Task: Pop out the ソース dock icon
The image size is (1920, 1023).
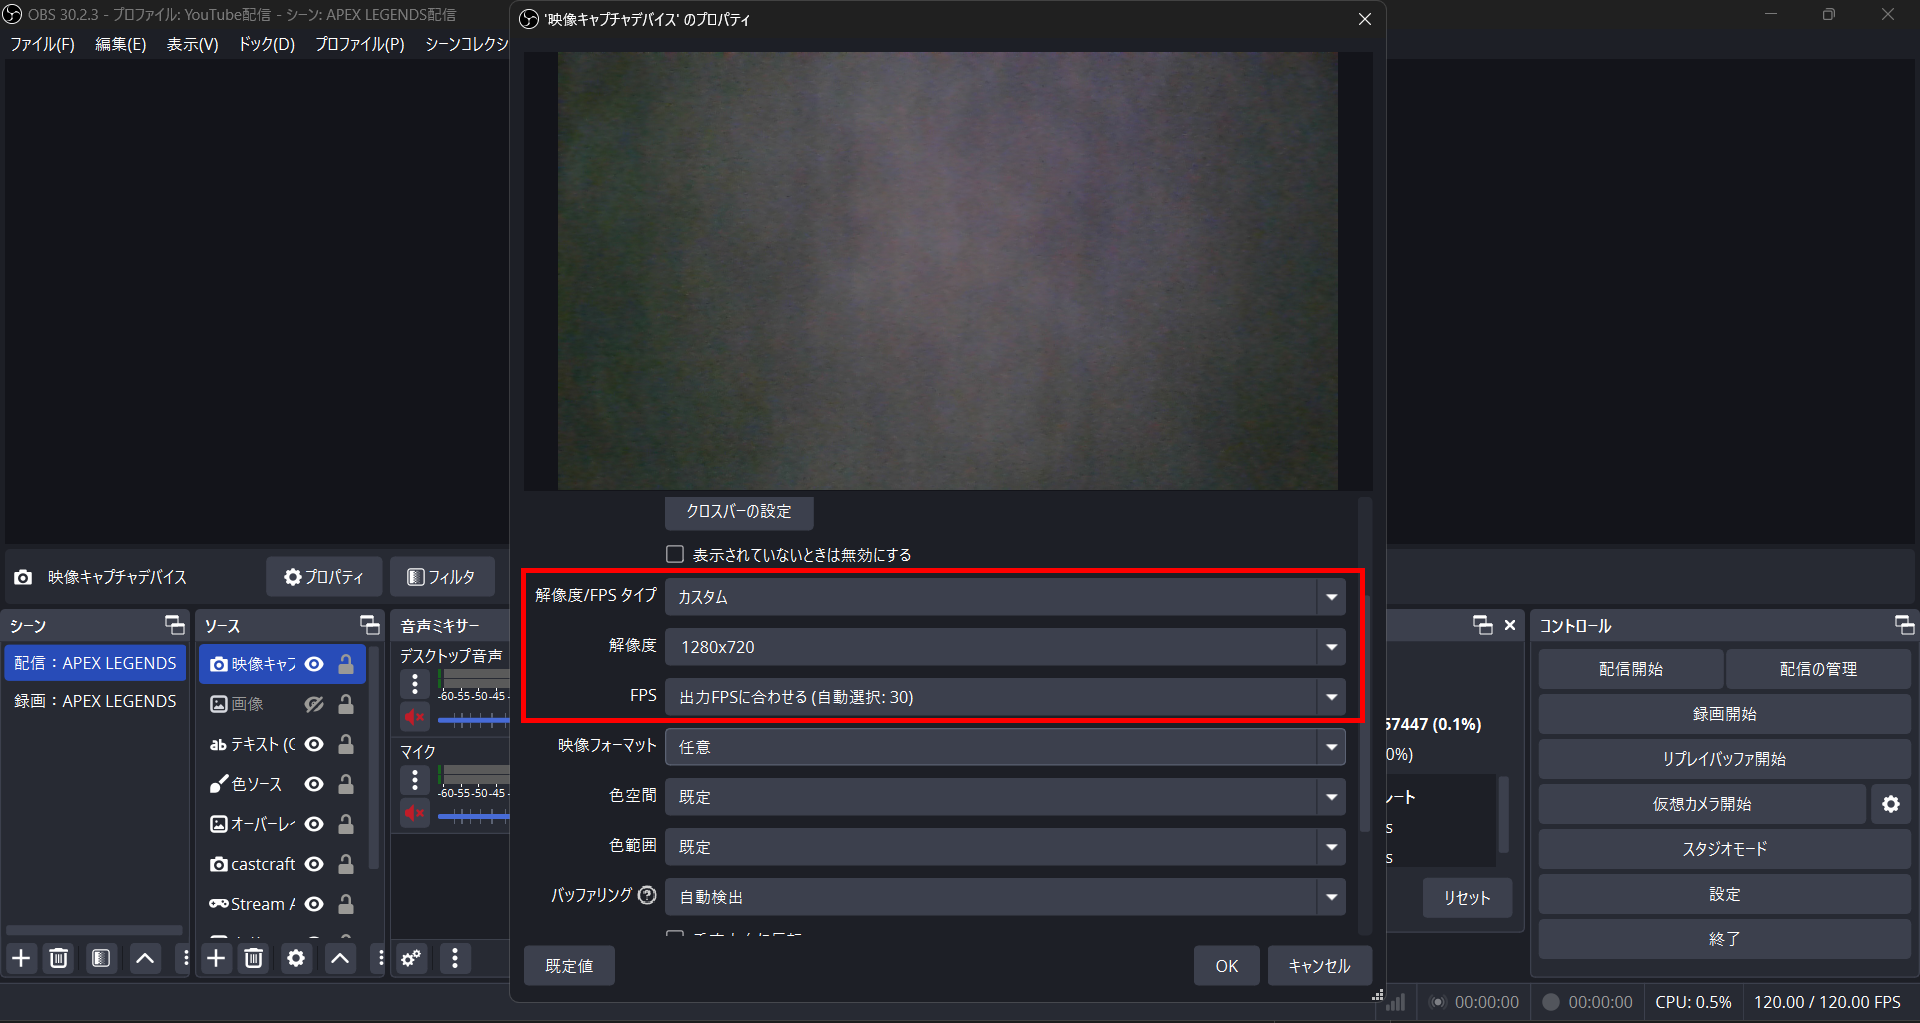Action: tap(370, 625)
